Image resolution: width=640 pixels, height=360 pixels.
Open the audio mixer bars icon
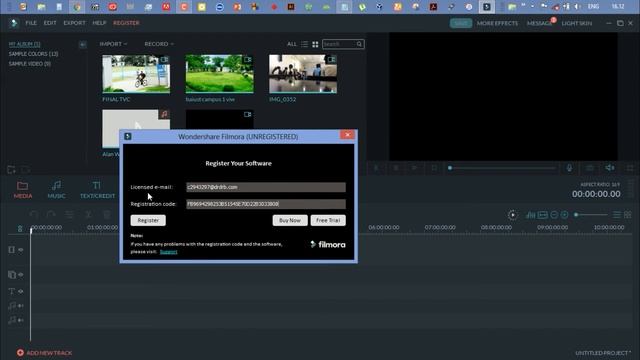pos(530,215)
